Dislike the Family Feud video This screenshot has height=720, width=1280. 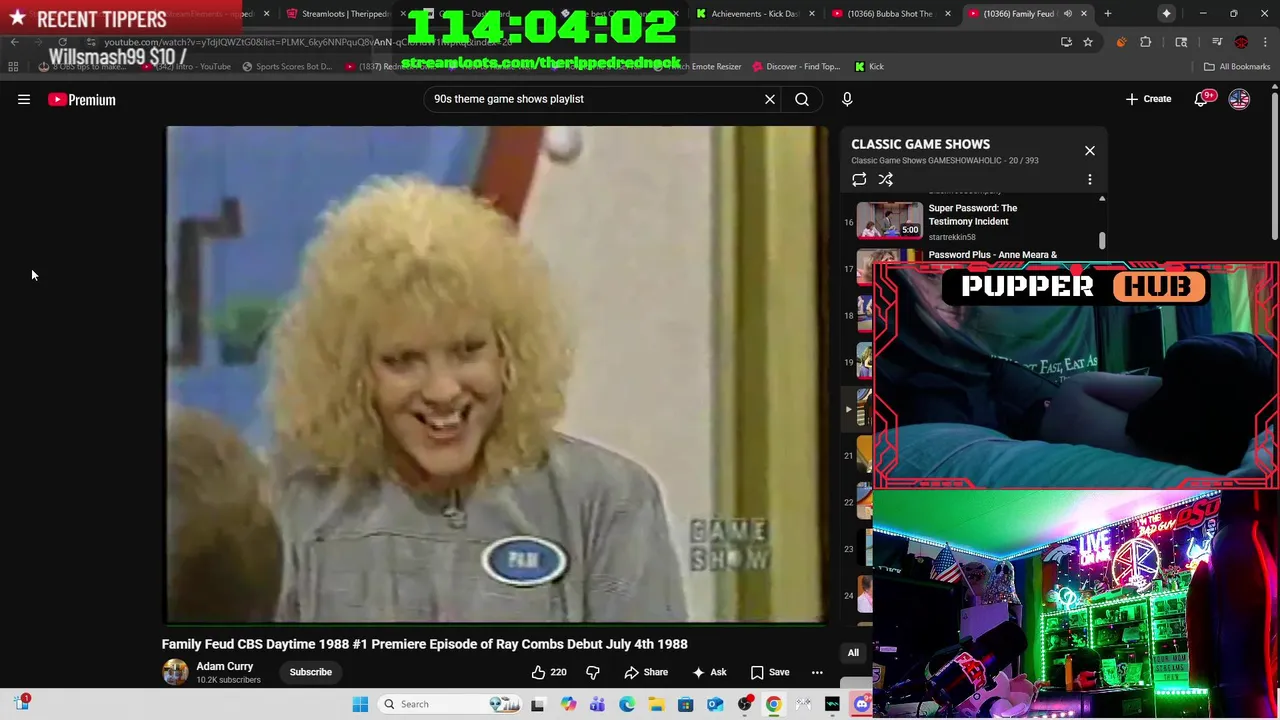coord(592,672)
